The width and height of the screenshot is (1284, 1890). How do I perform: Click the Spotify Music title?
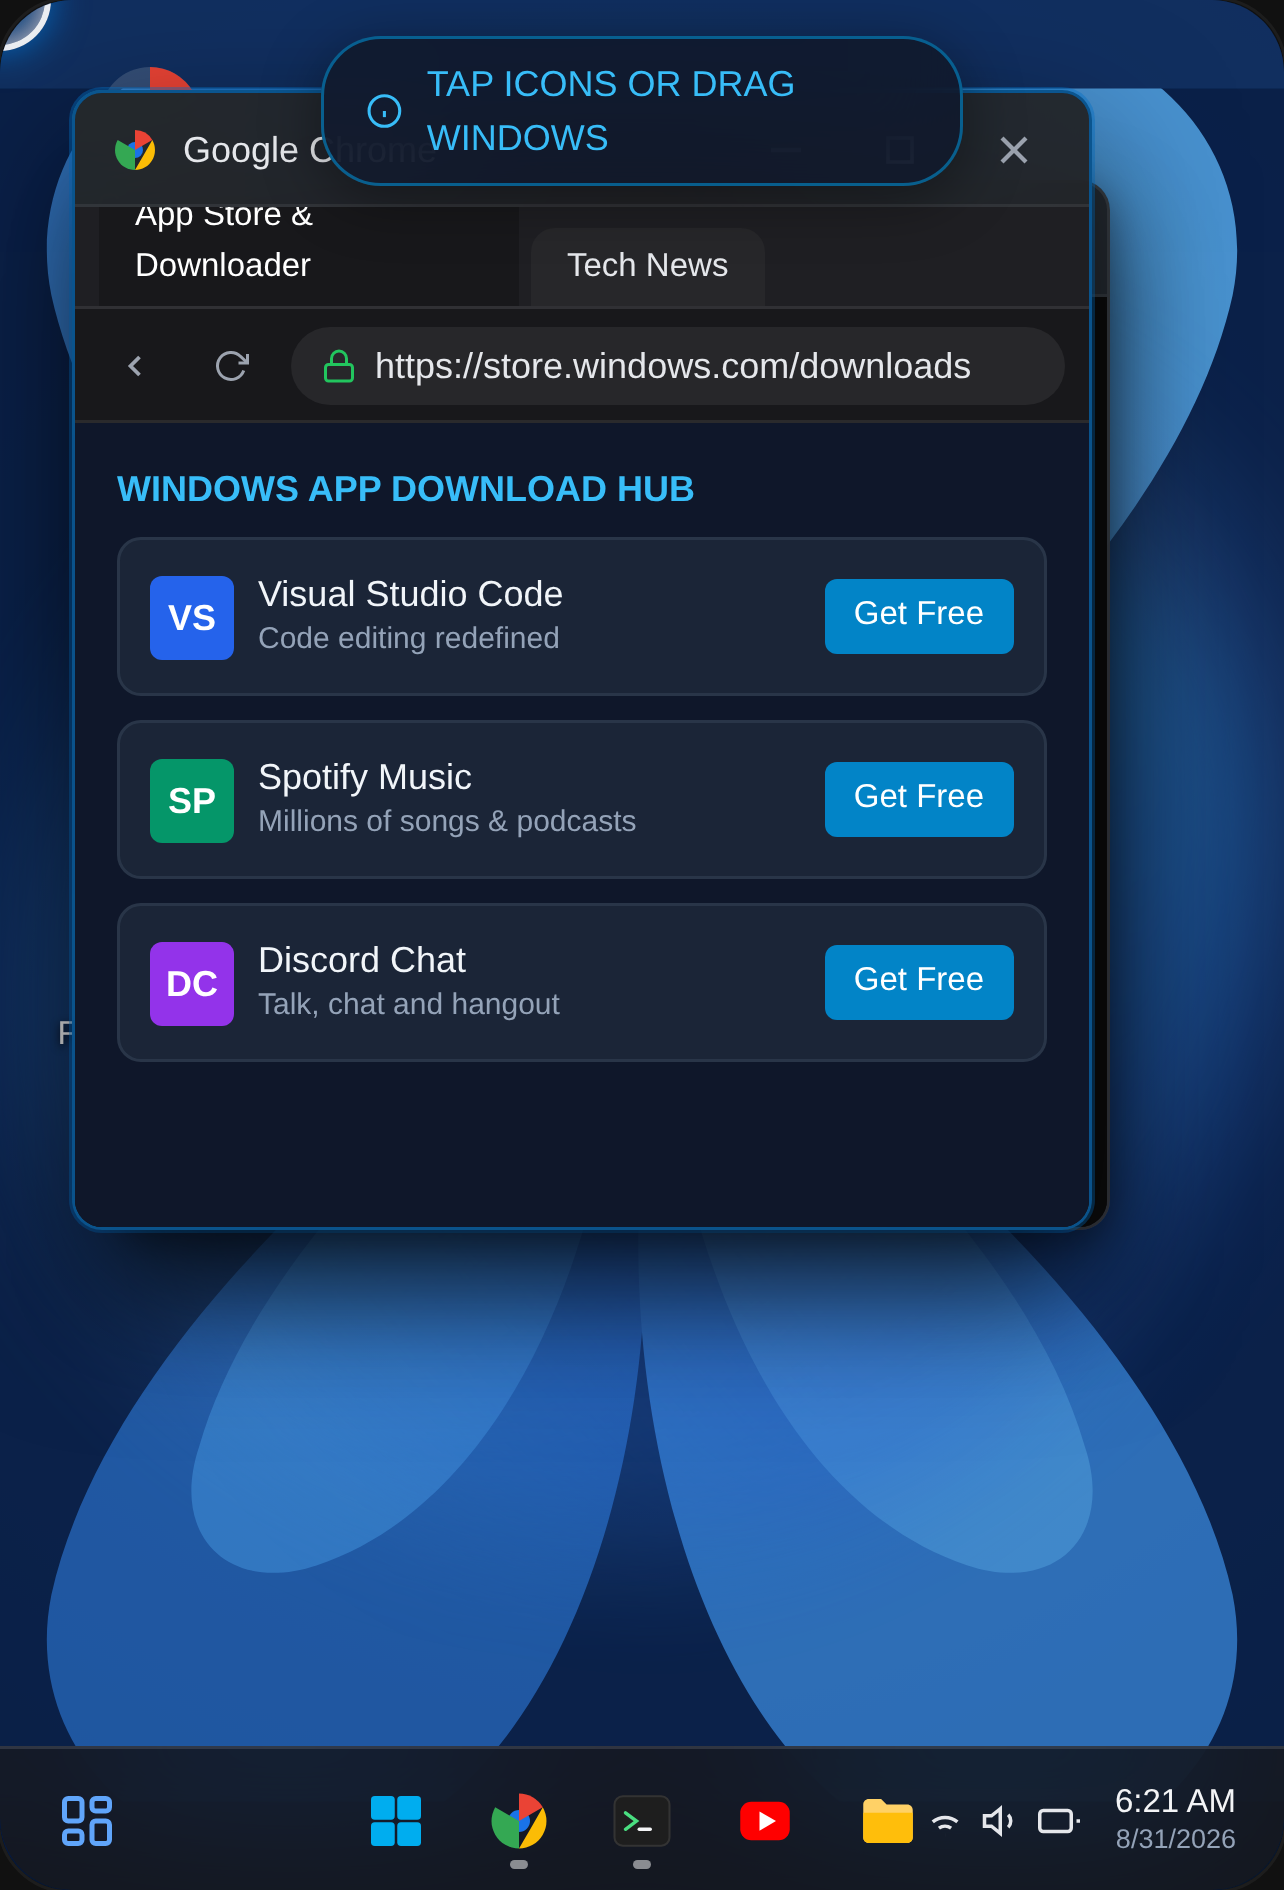point(365,777)
